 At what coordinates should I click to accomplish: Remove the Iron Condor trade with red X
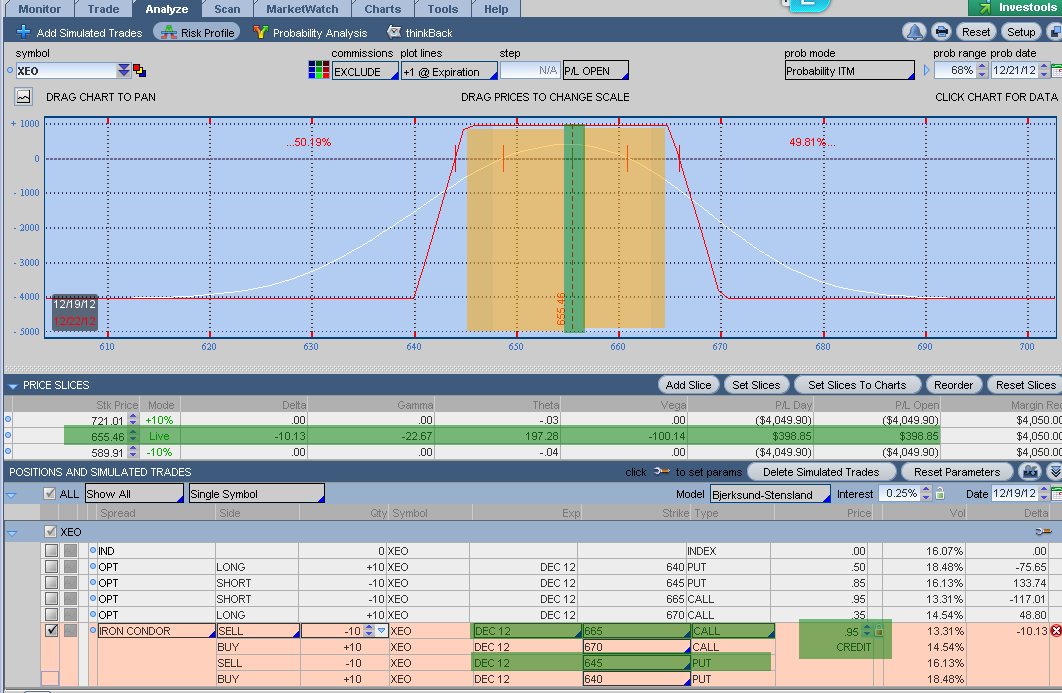click(1057, 631)
